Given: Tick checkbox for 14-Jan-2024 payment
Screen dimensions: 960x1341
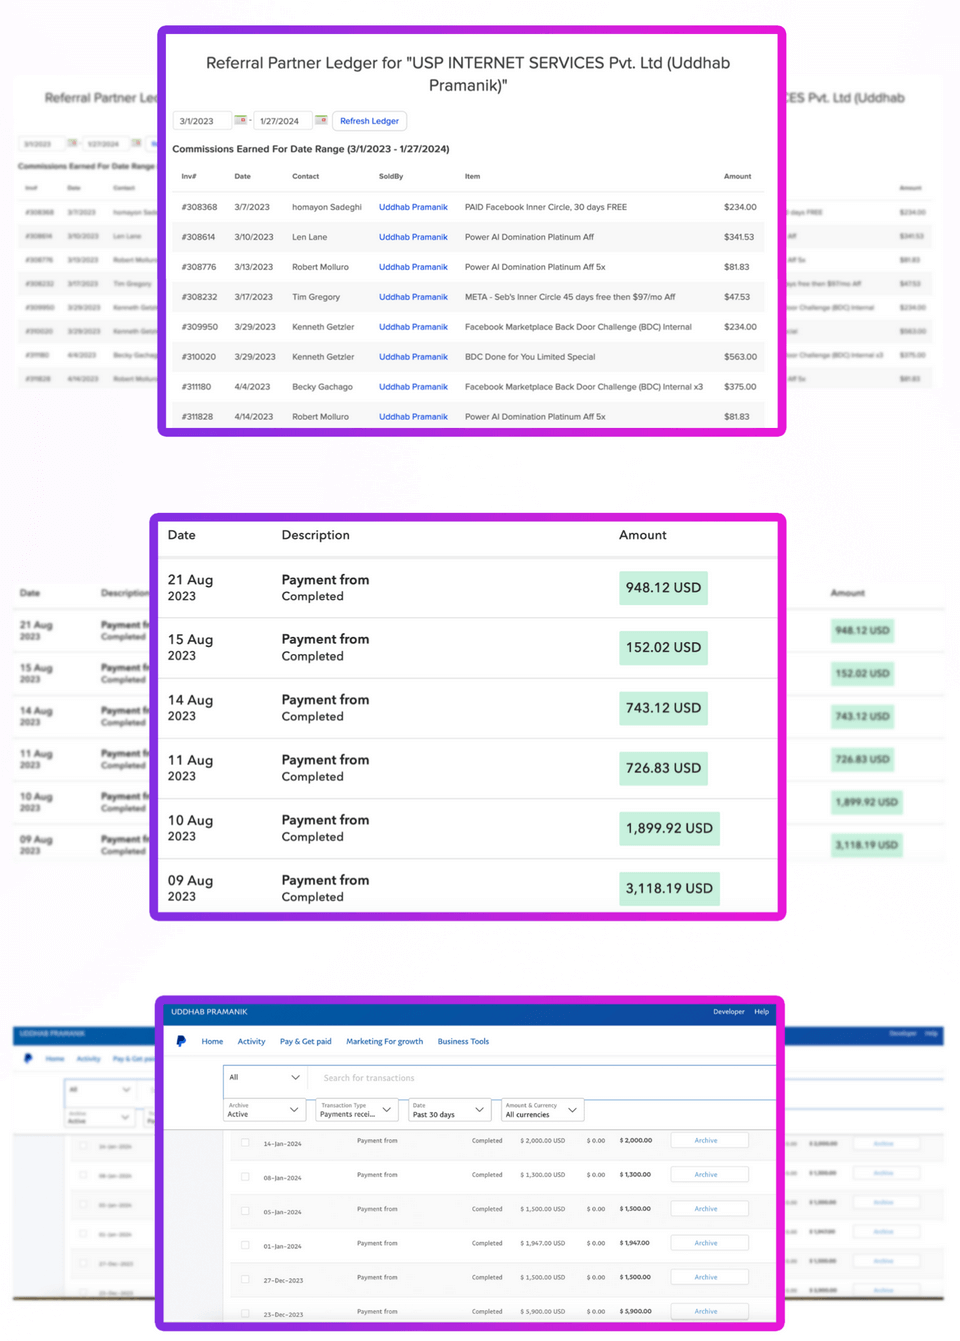Looking at the screenshot, I should point(245,1142).
